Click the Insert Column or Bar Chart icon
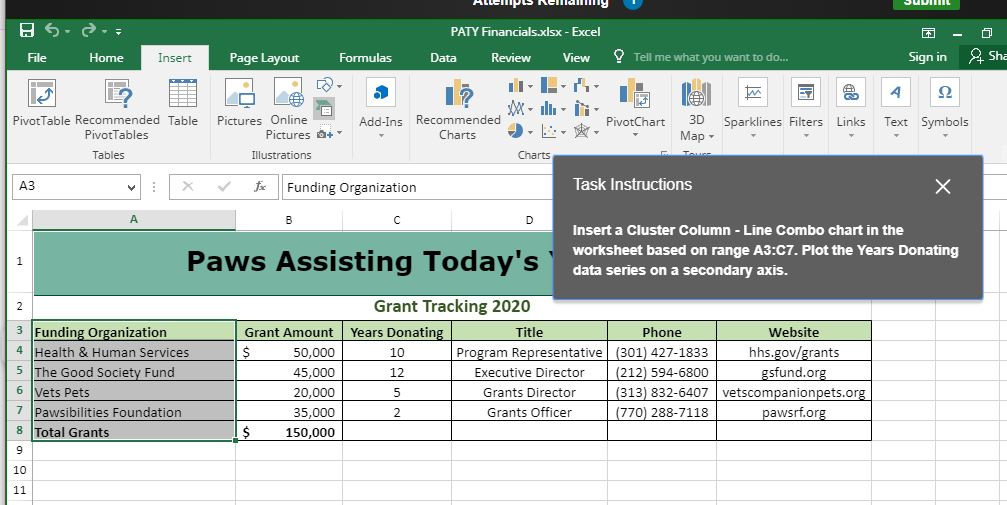This screenshot has height=505, width=1007. coord(516,85)
